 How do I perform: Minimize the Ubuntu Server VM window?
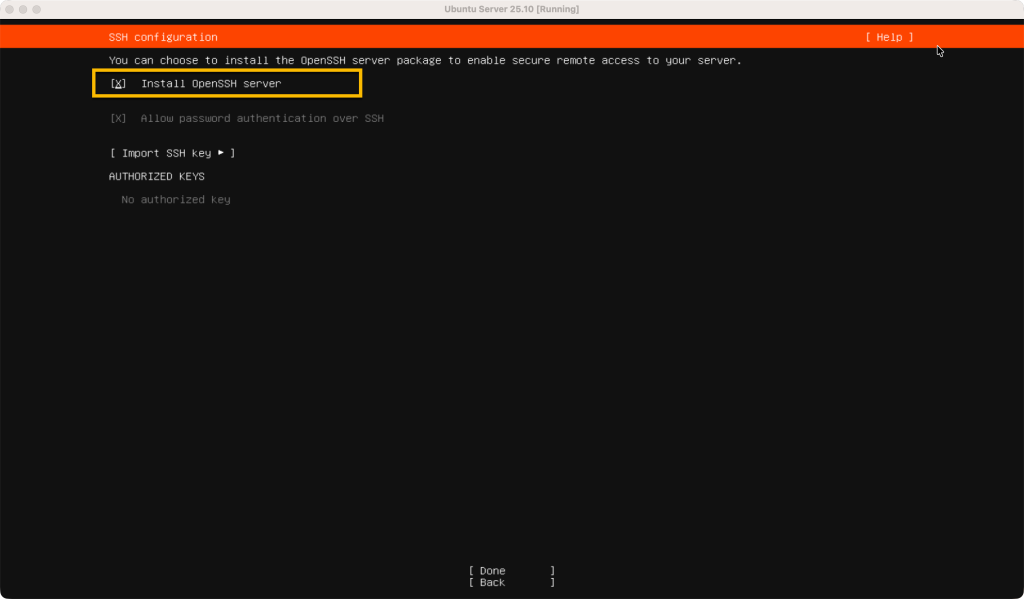23,9
